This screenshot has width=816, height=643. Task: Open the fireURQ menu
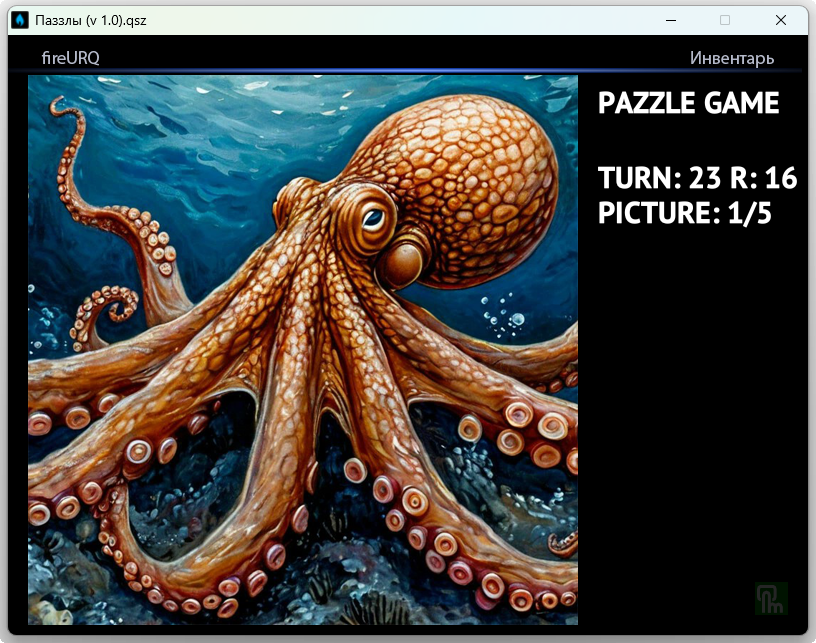(x=70, y=58)
